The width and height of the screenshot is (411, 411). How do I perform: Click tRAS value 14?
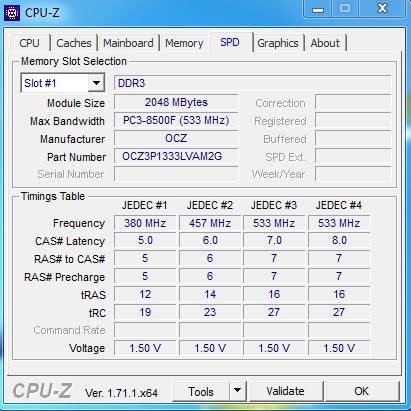(x=210, y=294)
